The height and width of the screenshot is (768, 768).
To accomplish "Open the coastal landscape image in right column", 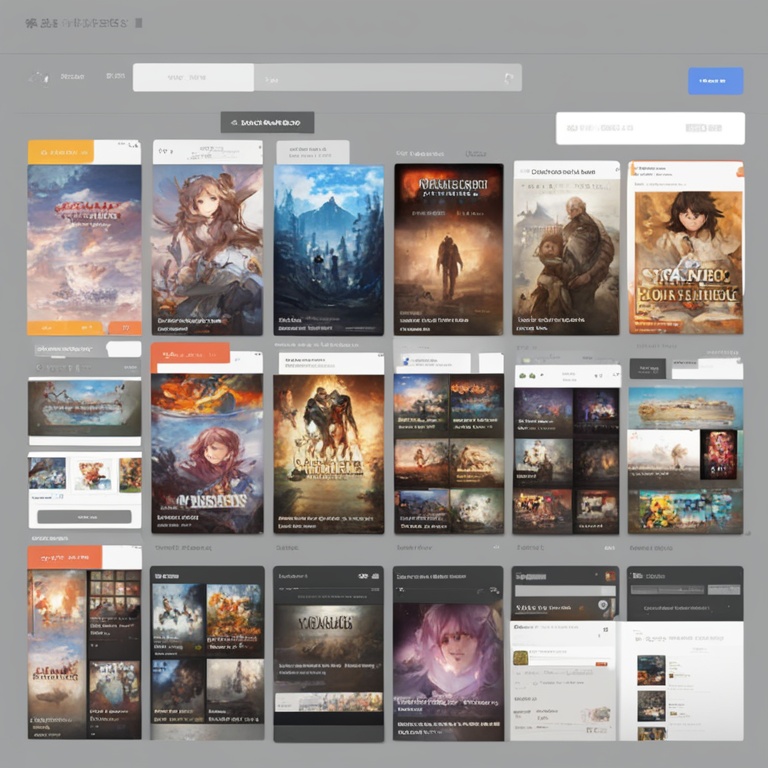I will coord(686,408).
